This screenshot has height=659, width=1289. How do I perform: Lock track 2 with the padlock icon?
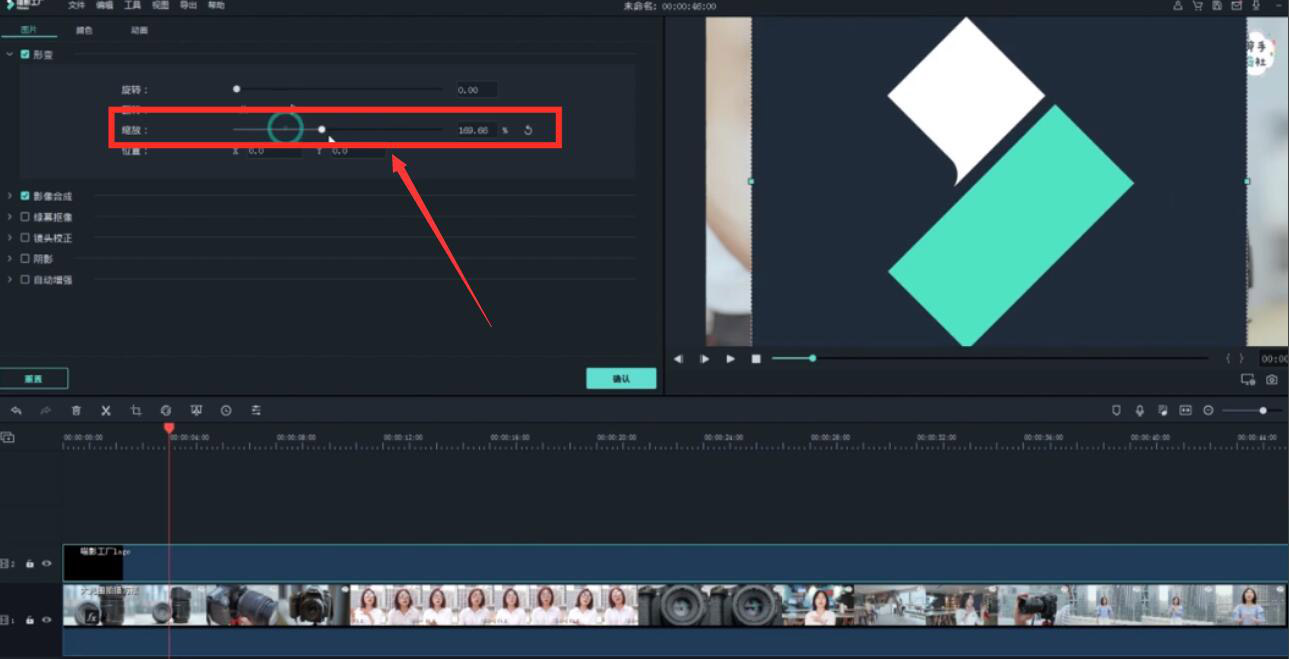30,564
